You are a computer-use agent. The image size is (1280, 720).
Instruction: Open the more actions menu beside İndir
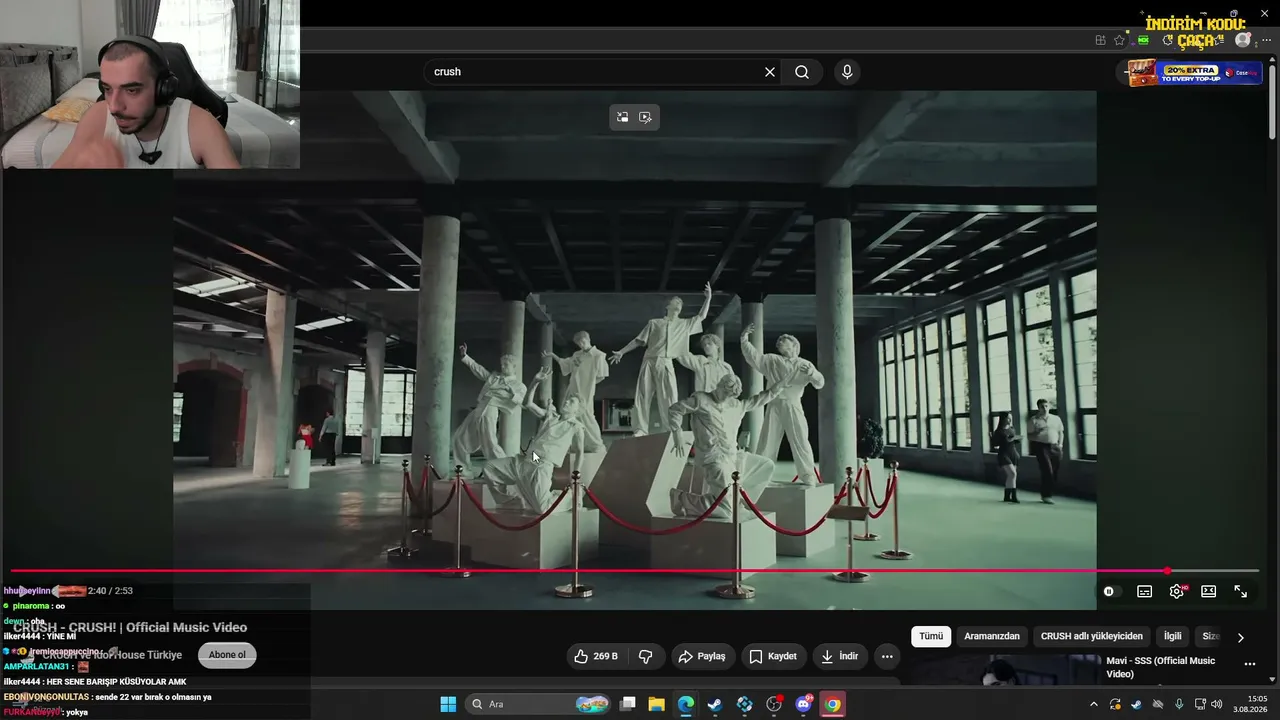coord(887,656)
